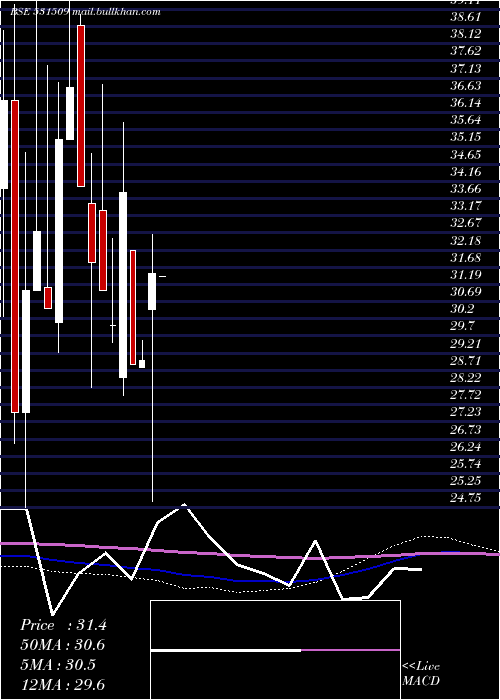Click the 34.65 price axis label

coord(466,154)
